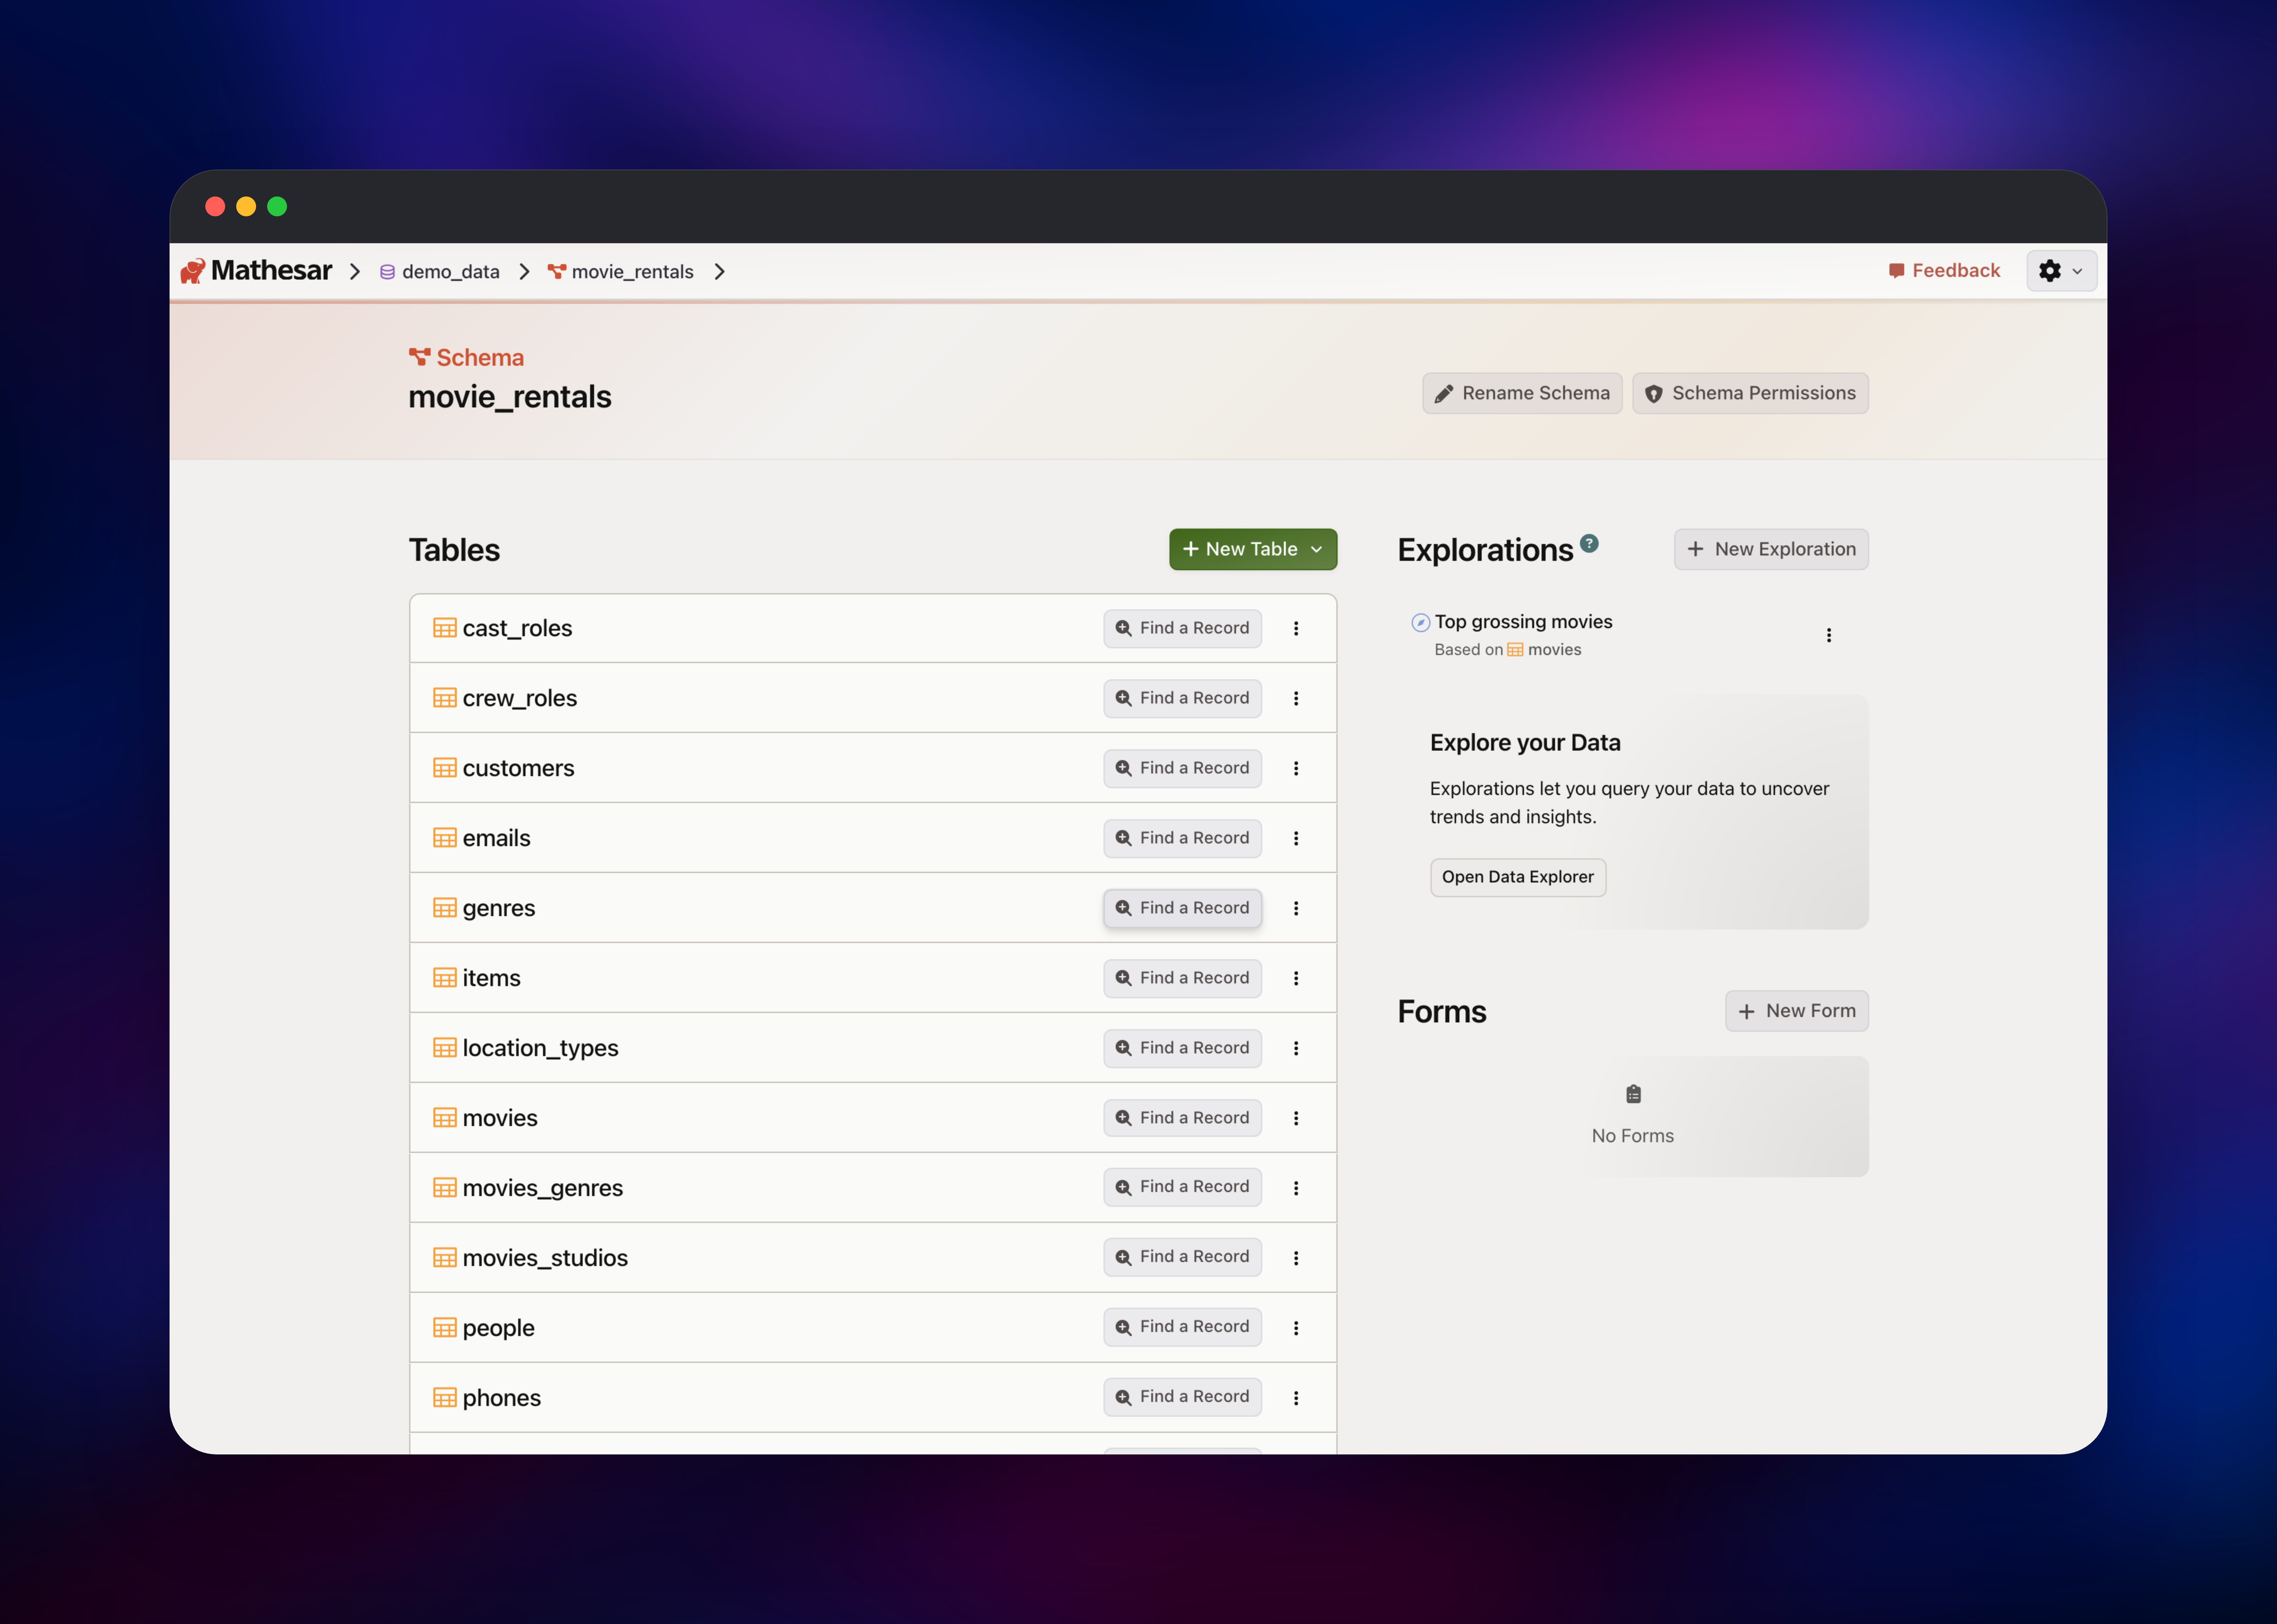This screenshot has height=1624, width=2277.
Task: Open three-dot menu for movies_genres row
Action: coord(1296,1188)
